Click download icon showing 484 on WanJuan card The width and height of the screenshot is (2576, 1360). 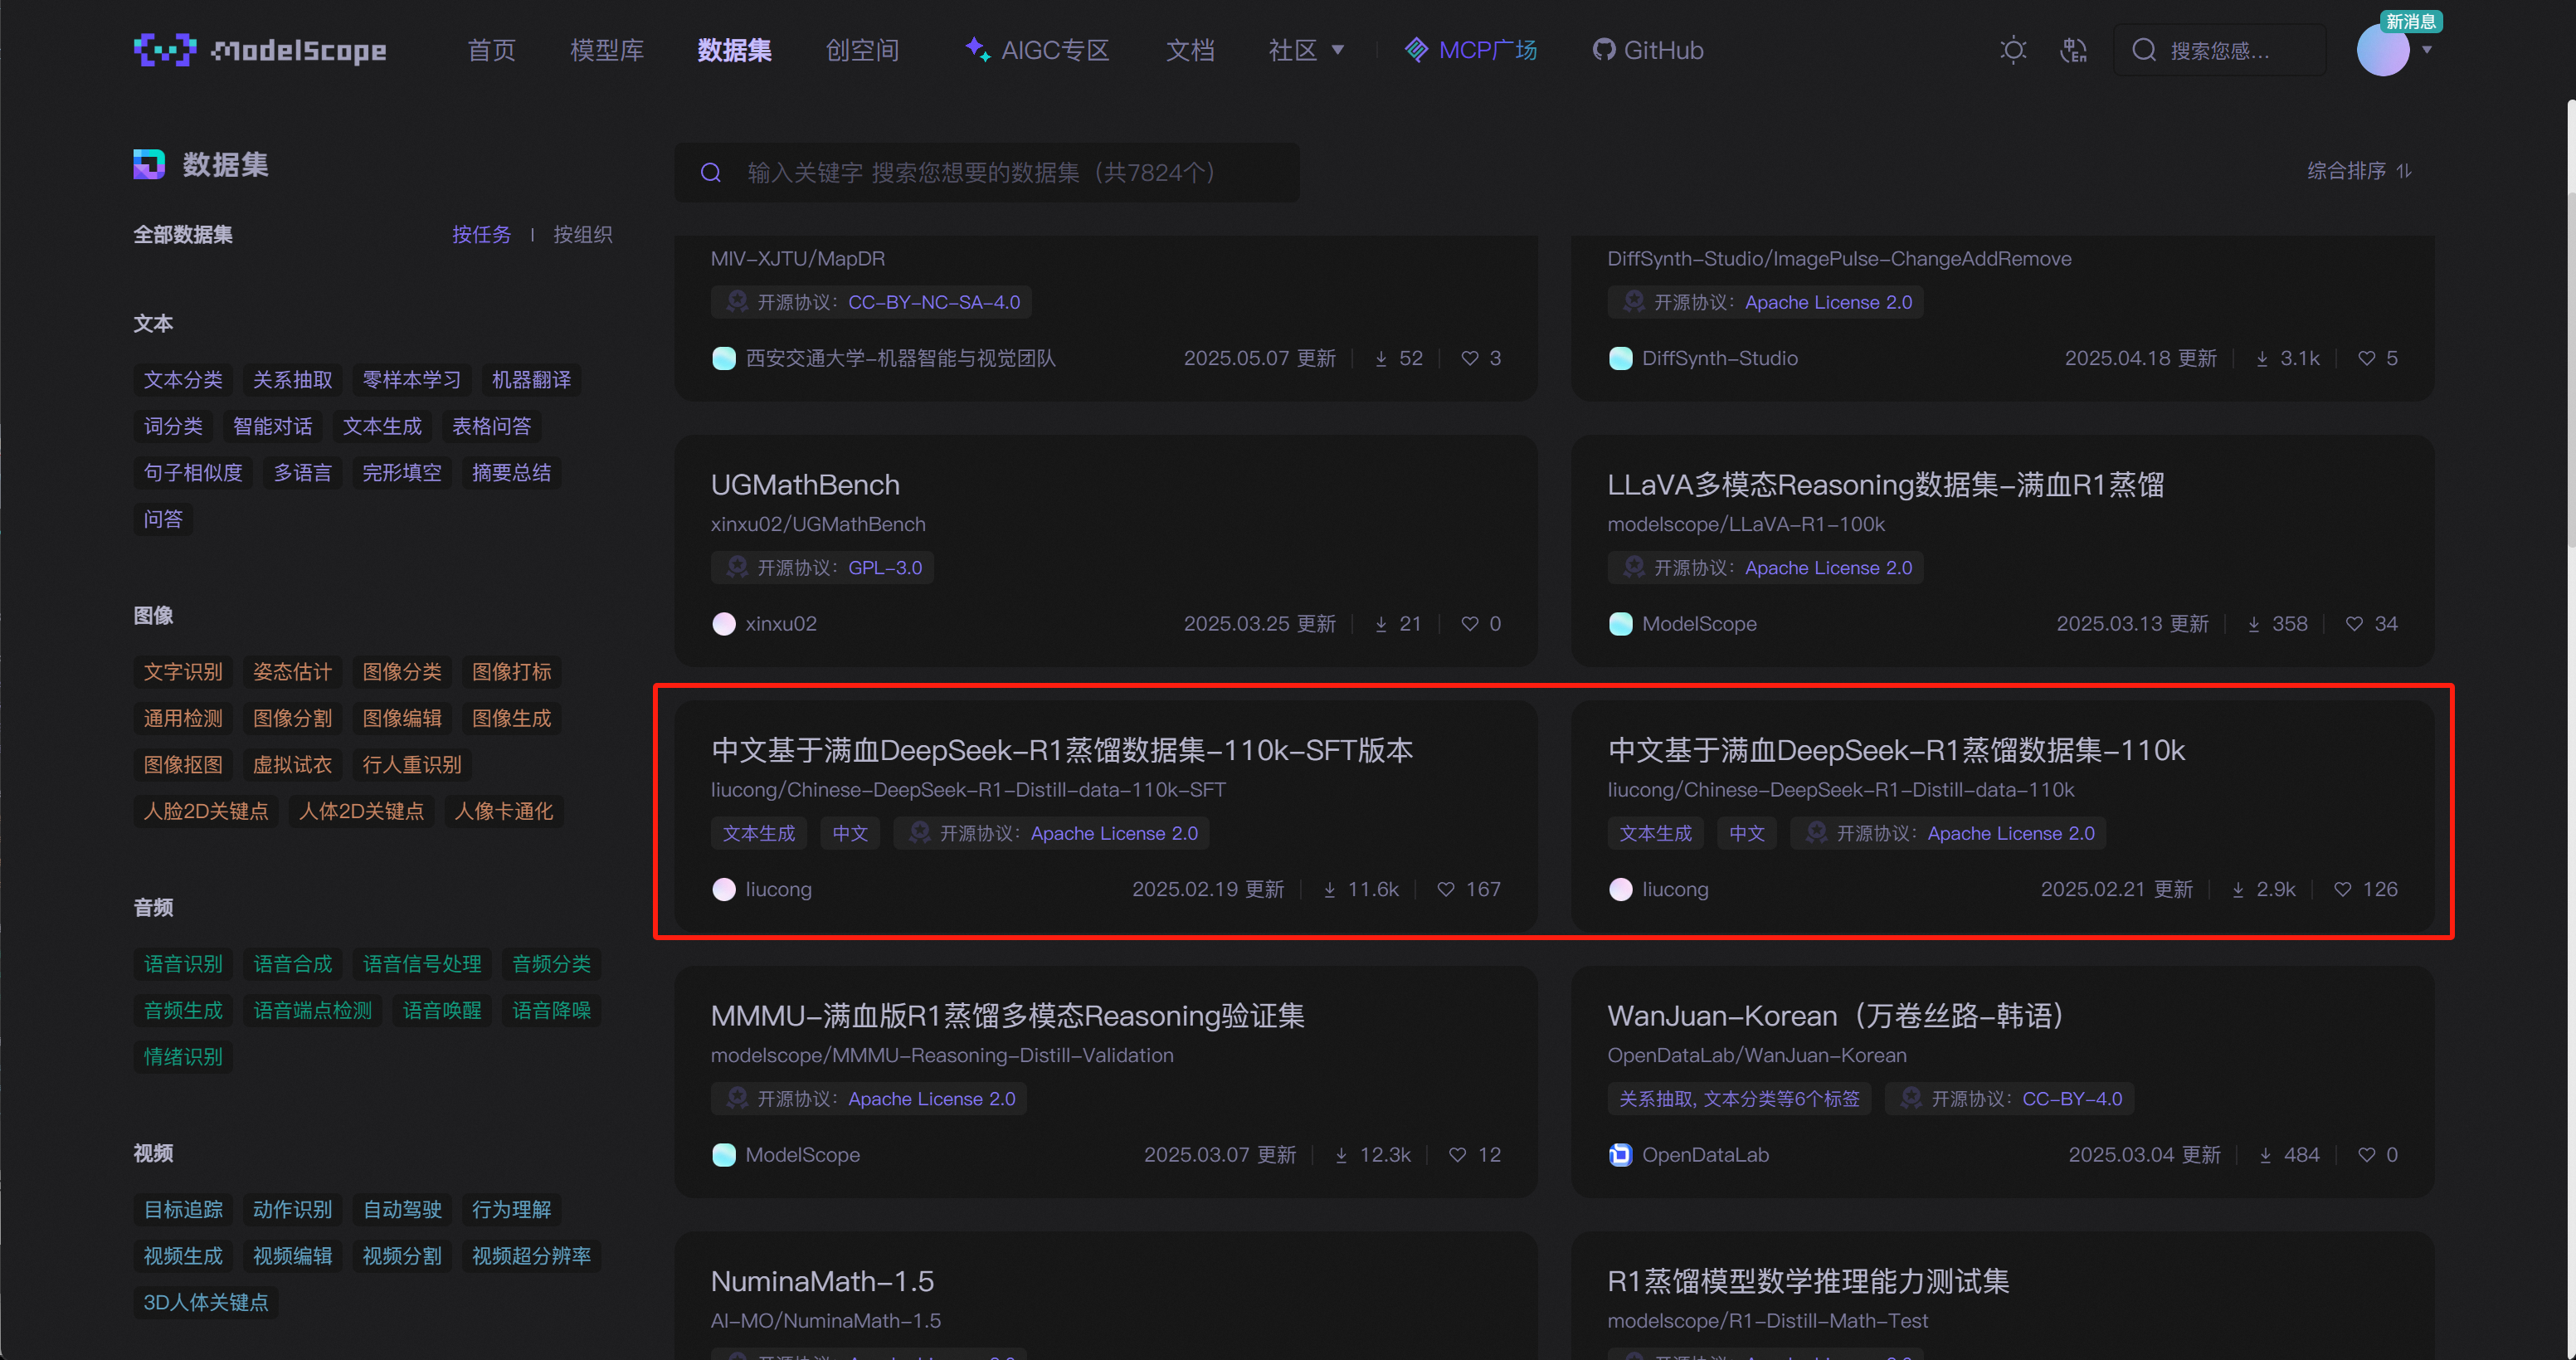[2265, 1155]
